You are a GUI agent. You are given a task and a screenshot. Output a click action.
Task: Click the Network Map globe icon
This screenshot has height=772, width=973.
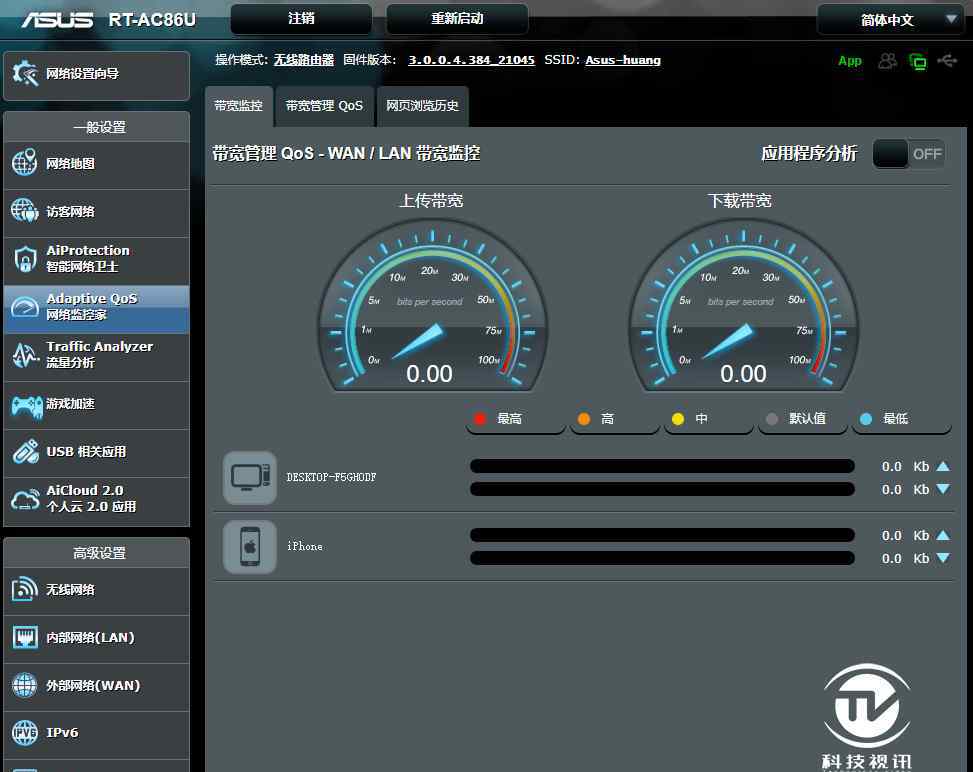[x=24, y=163]
